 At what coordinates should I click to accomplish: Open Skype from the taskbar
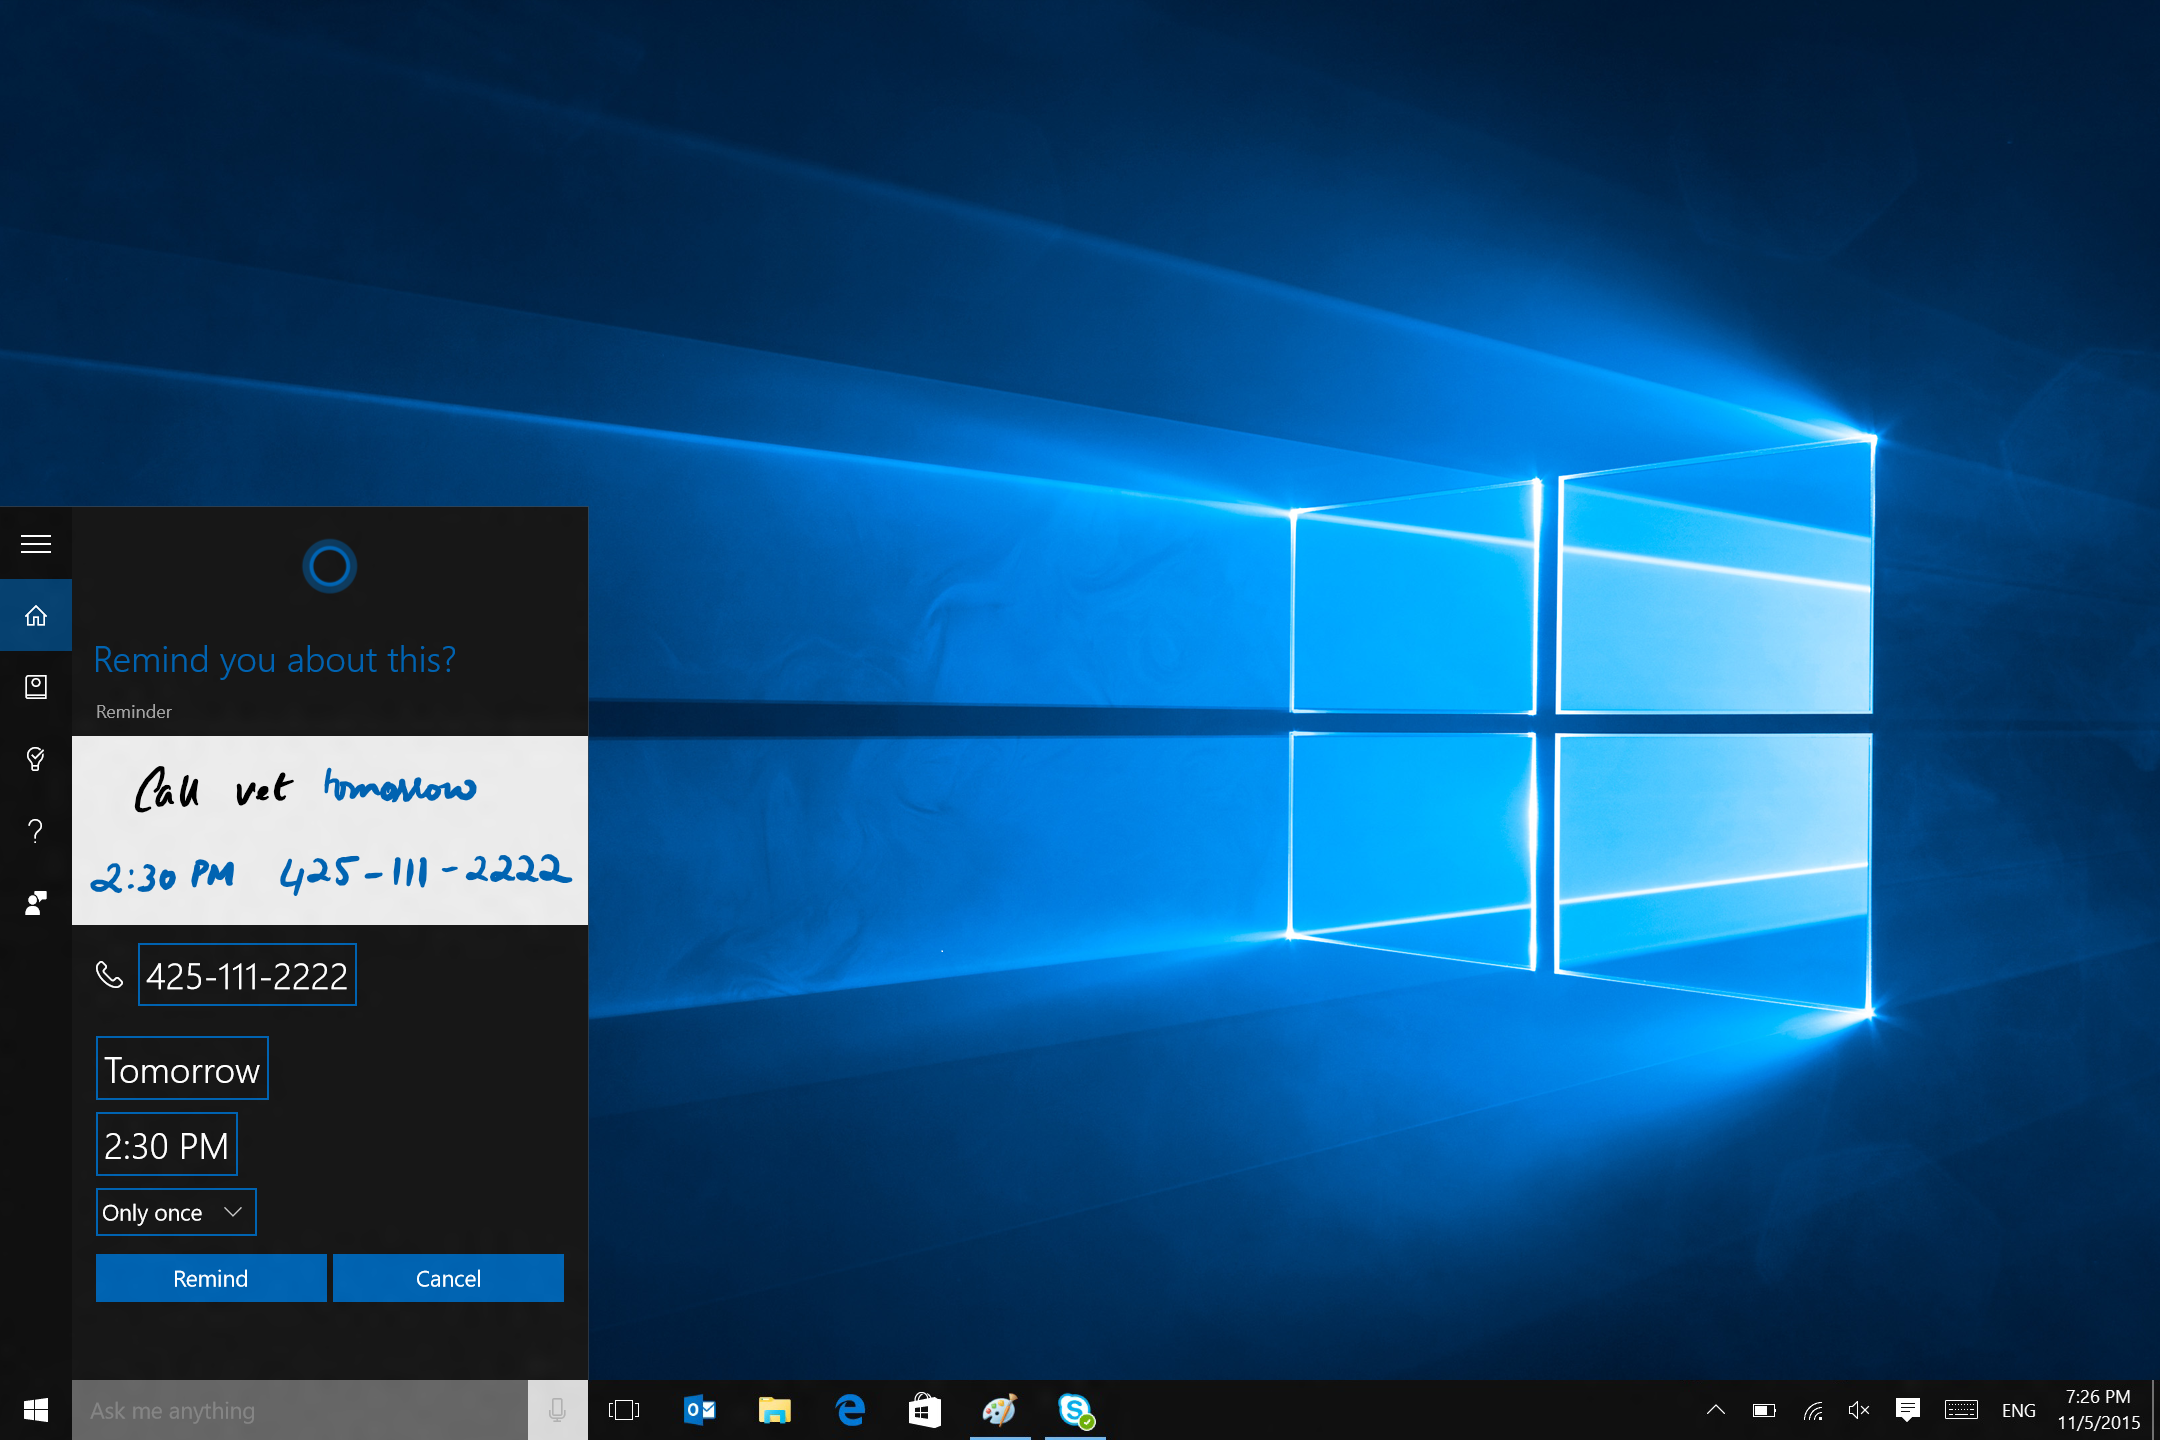pos(1074,1410)
